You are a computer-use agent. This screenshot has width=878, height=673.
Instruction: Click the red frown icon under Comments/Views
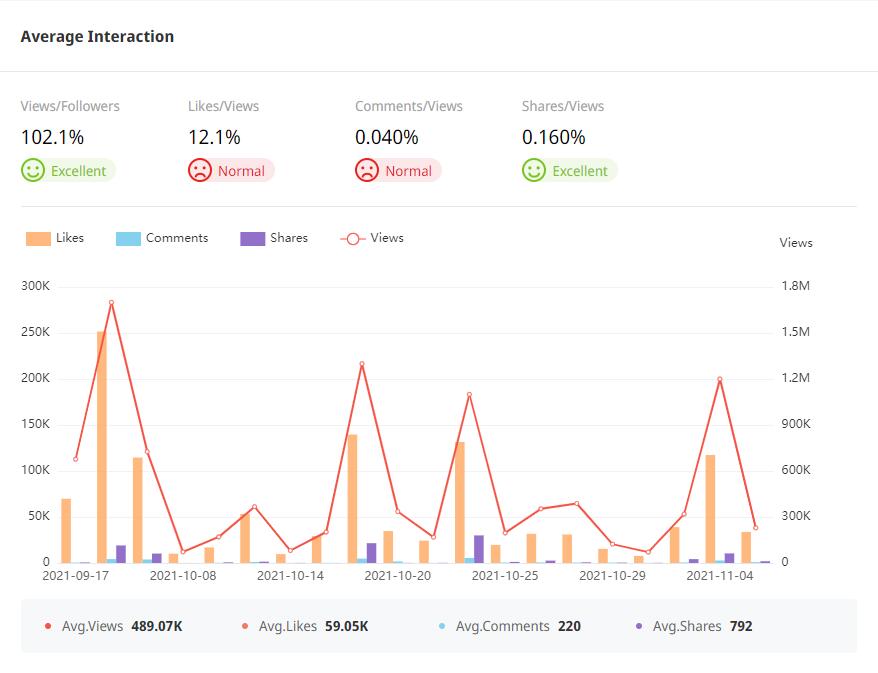pyautogui.click(x=367, y=171)
